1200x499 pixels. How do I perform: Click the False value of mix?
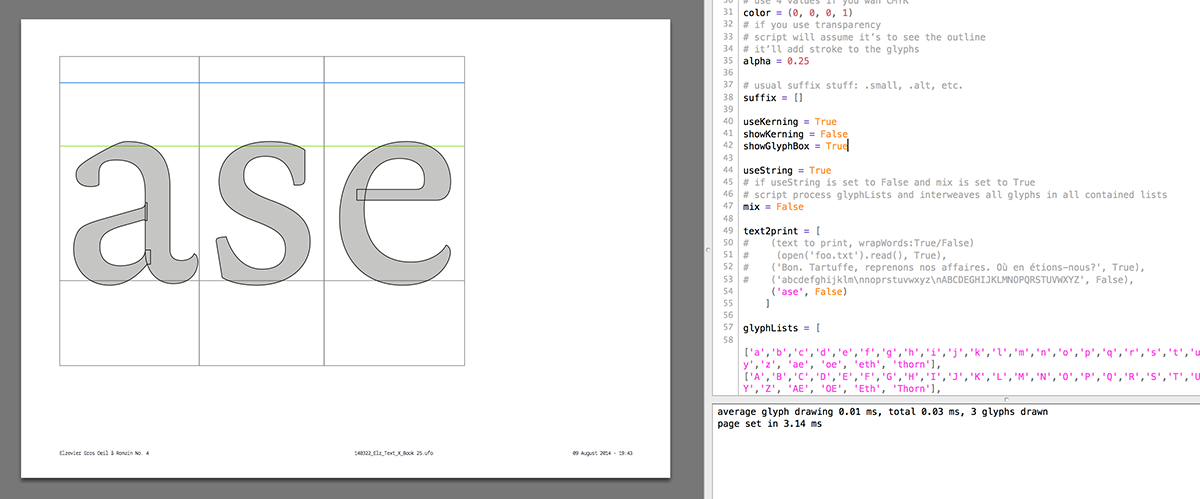(x=789, y=207)
